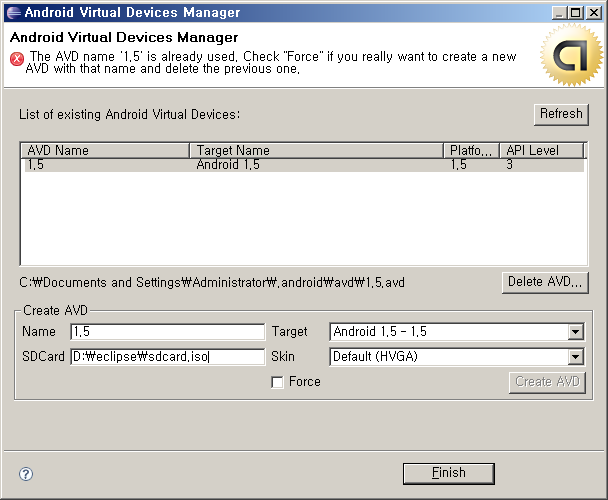Click the API Level column header
Image resolution: width=608 pixels, height=500 pixels.
541,150
